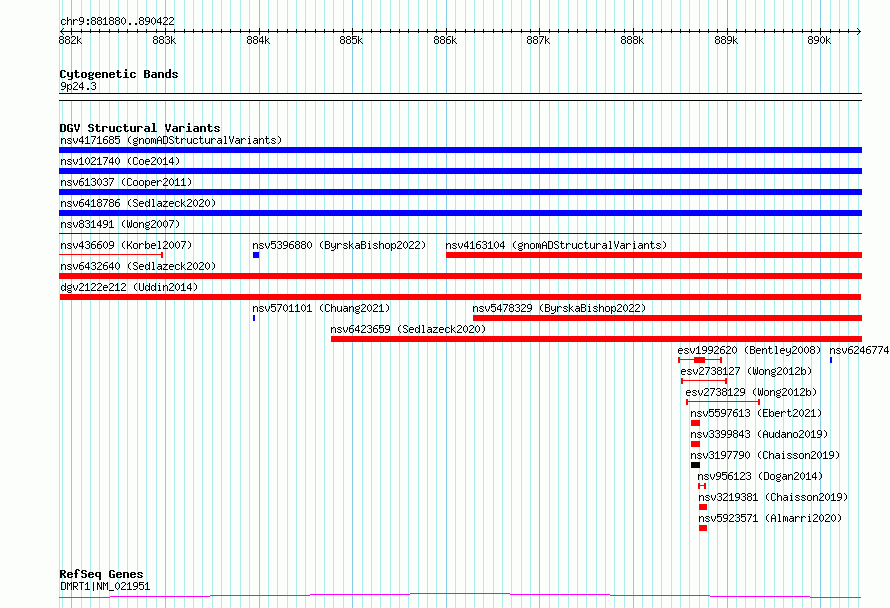Click the 9p24.3 cytogenetic band label
890x608 pixels.
pyautogui.click(x=78, y=86)
